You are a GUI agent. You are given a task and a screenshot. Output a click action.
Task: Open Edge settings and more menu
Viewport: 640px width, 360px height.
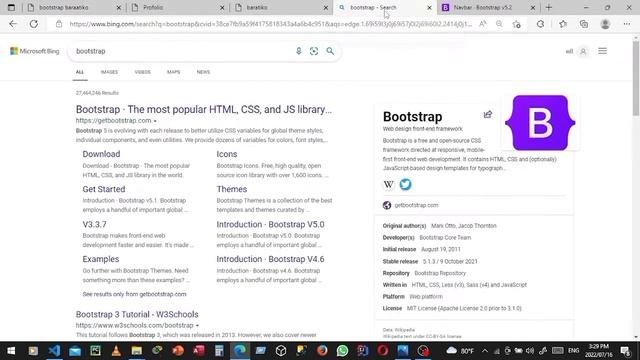pyautogui.click(x=627, y=24)
